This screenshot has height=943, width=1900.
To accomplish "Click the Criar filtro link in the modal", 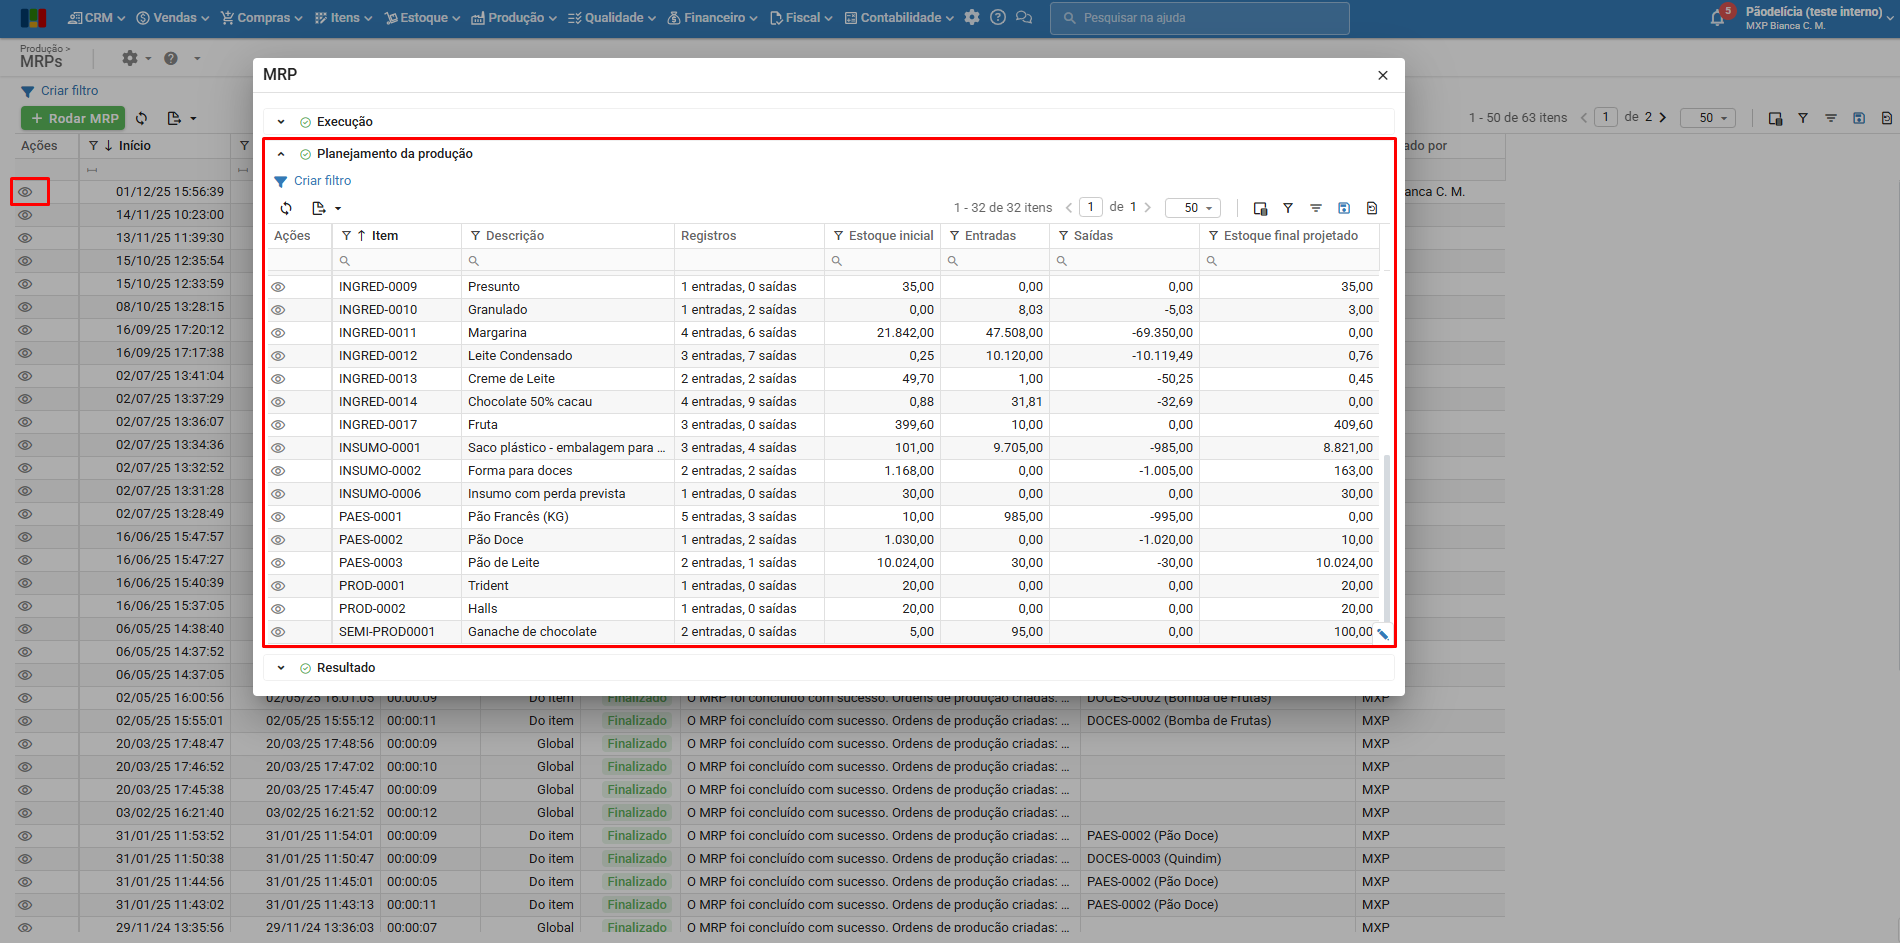I will click(x=322, y=181).
